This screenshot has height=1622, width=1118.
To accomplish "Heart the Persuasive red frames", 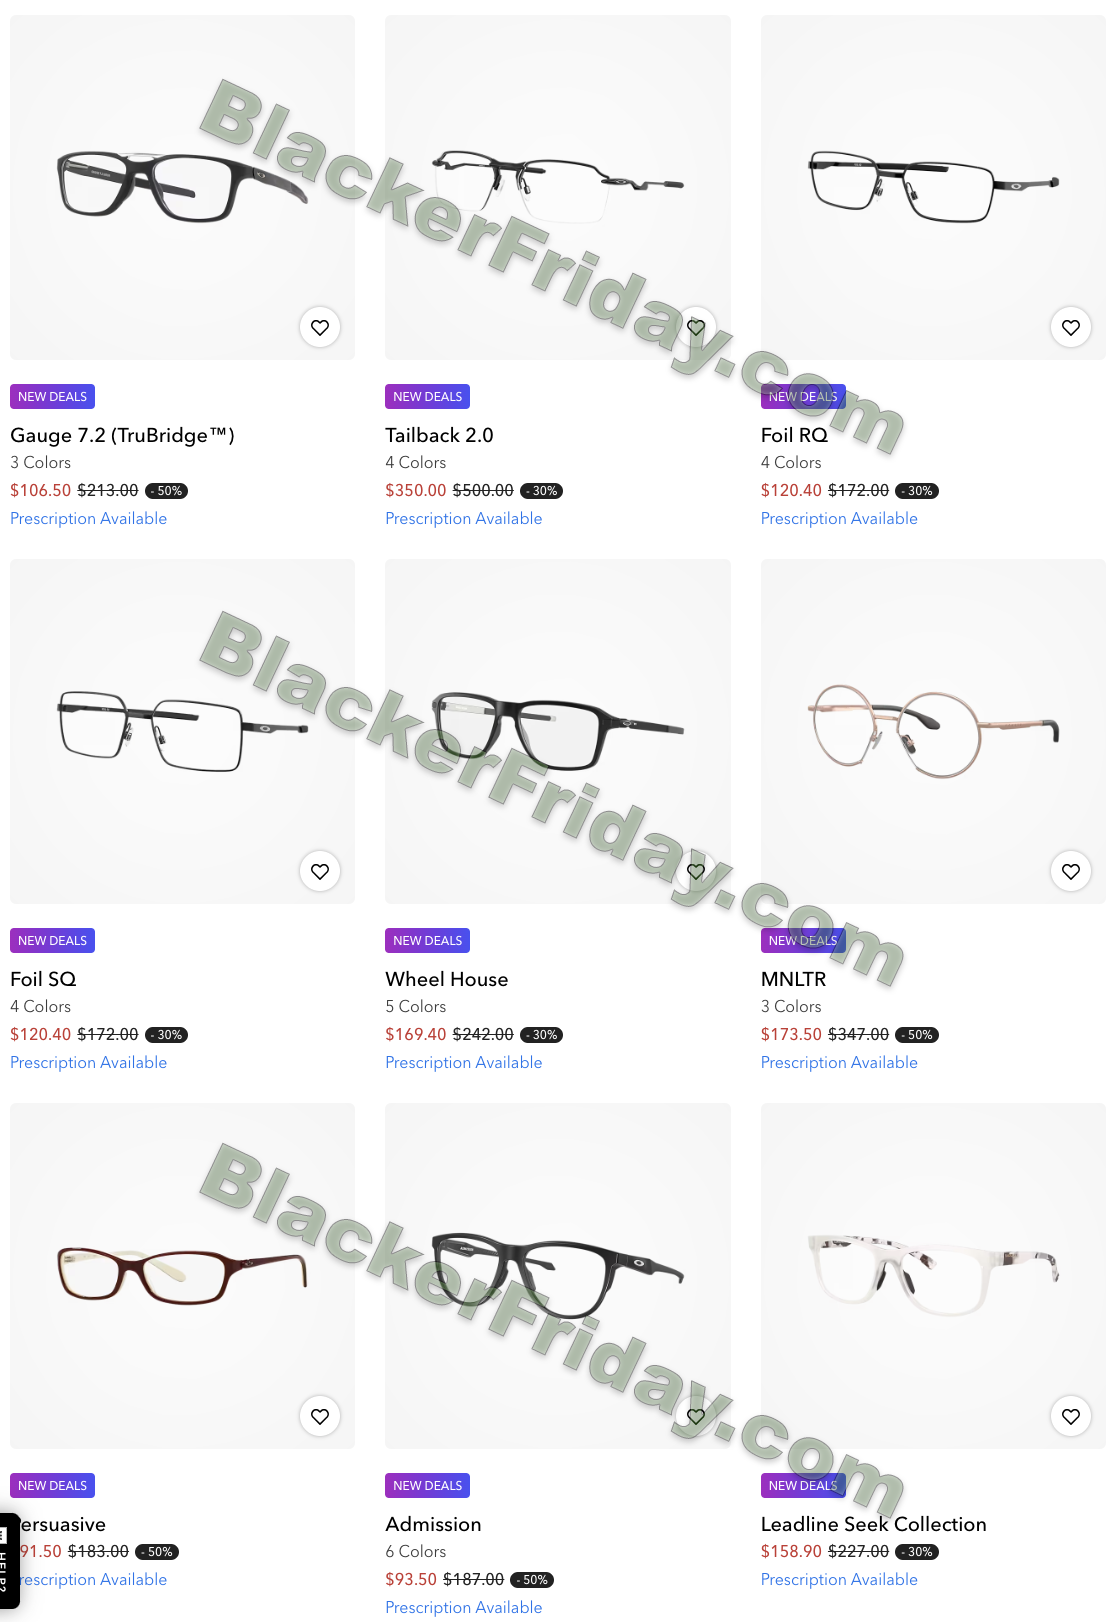I will 320,1416.
